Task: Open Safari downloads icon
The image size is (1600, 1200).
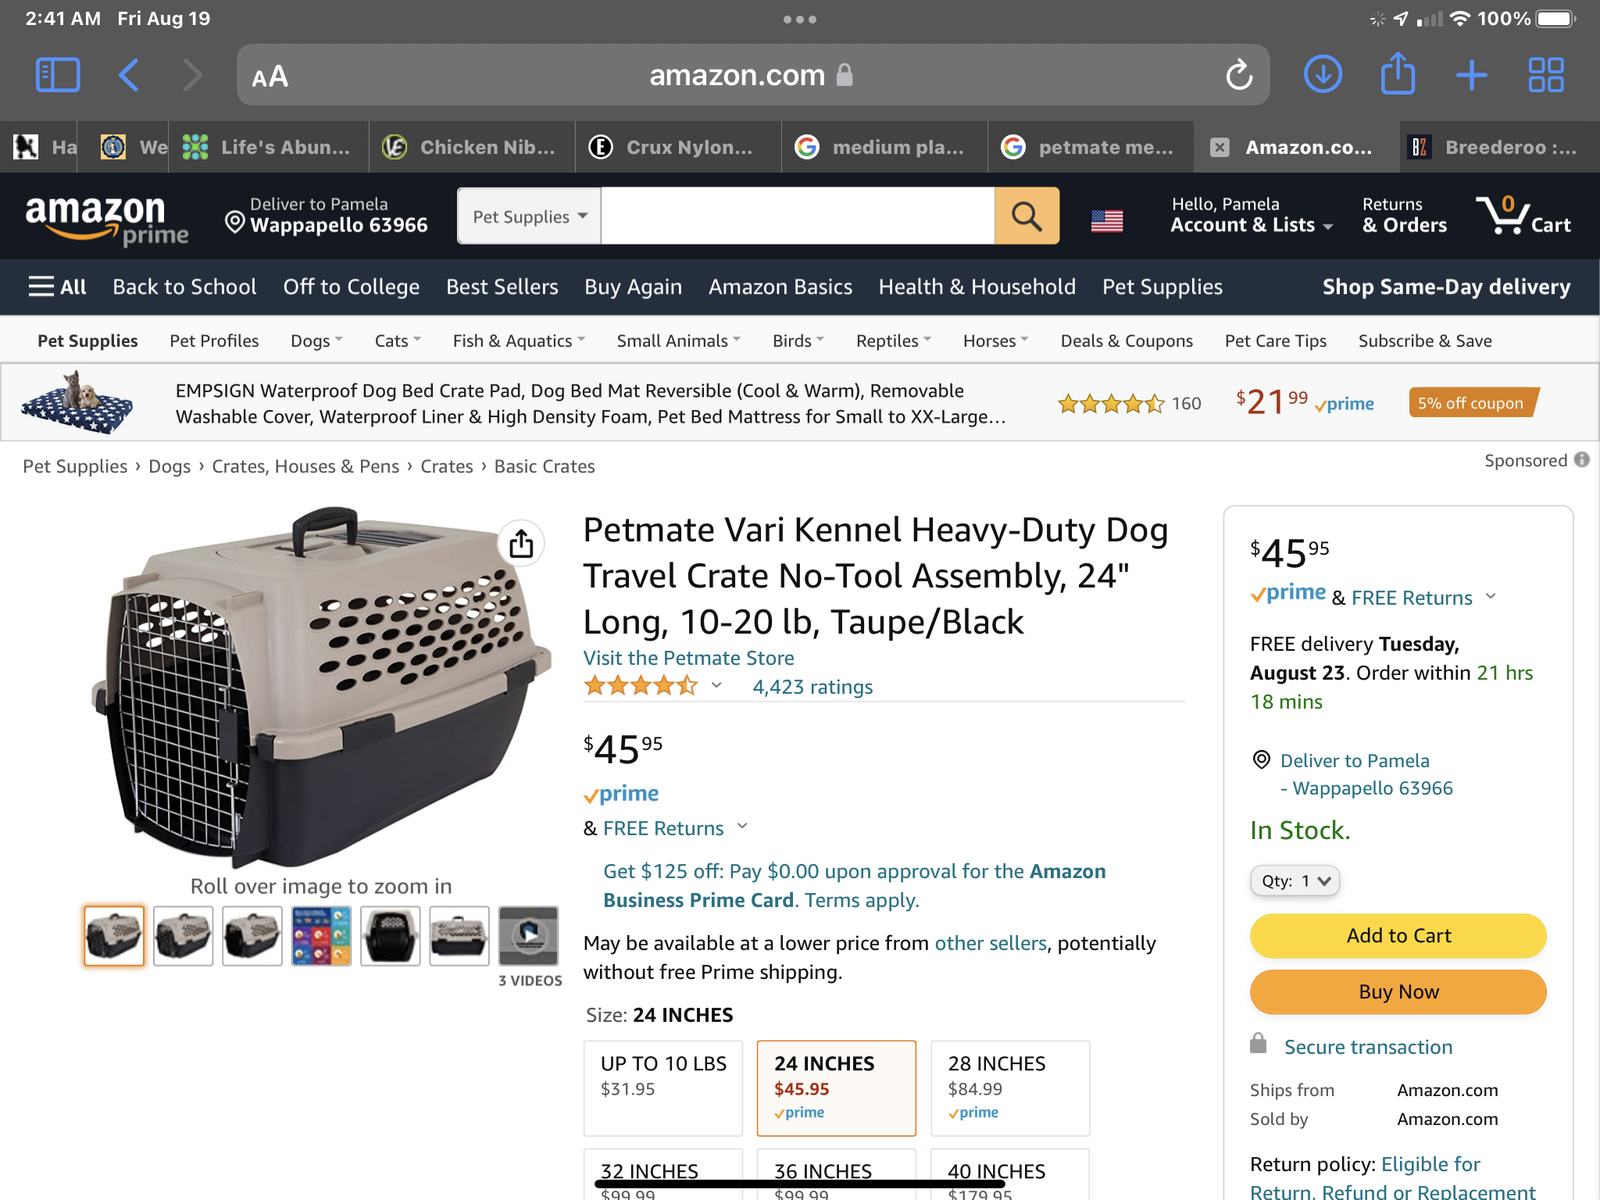Action: tap(1322, 75)
